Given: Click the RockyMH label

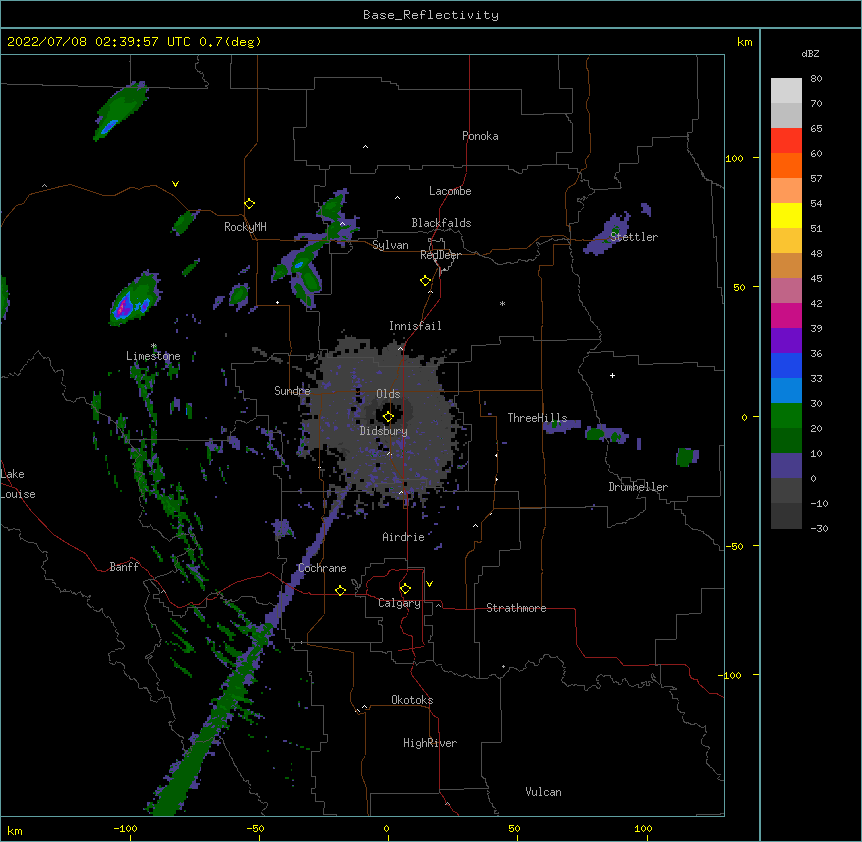Looking at the screenshot, I should [245, 227].
